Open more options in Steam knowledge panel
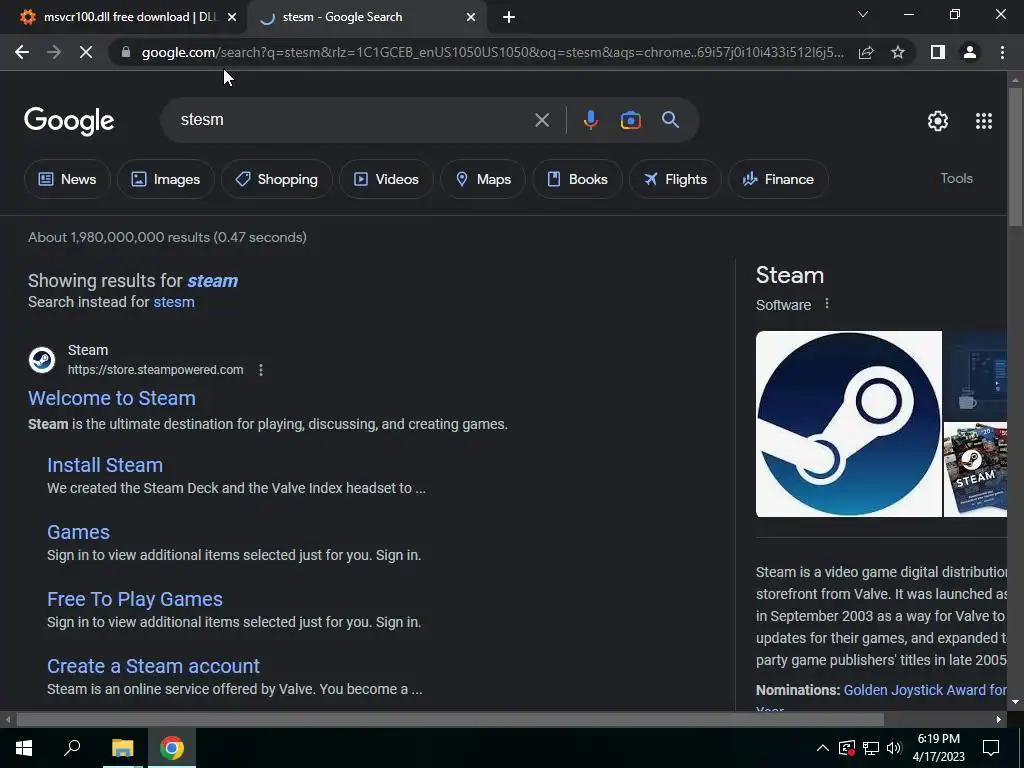This screenshot has width=1024, height=768. click(827, 304)
